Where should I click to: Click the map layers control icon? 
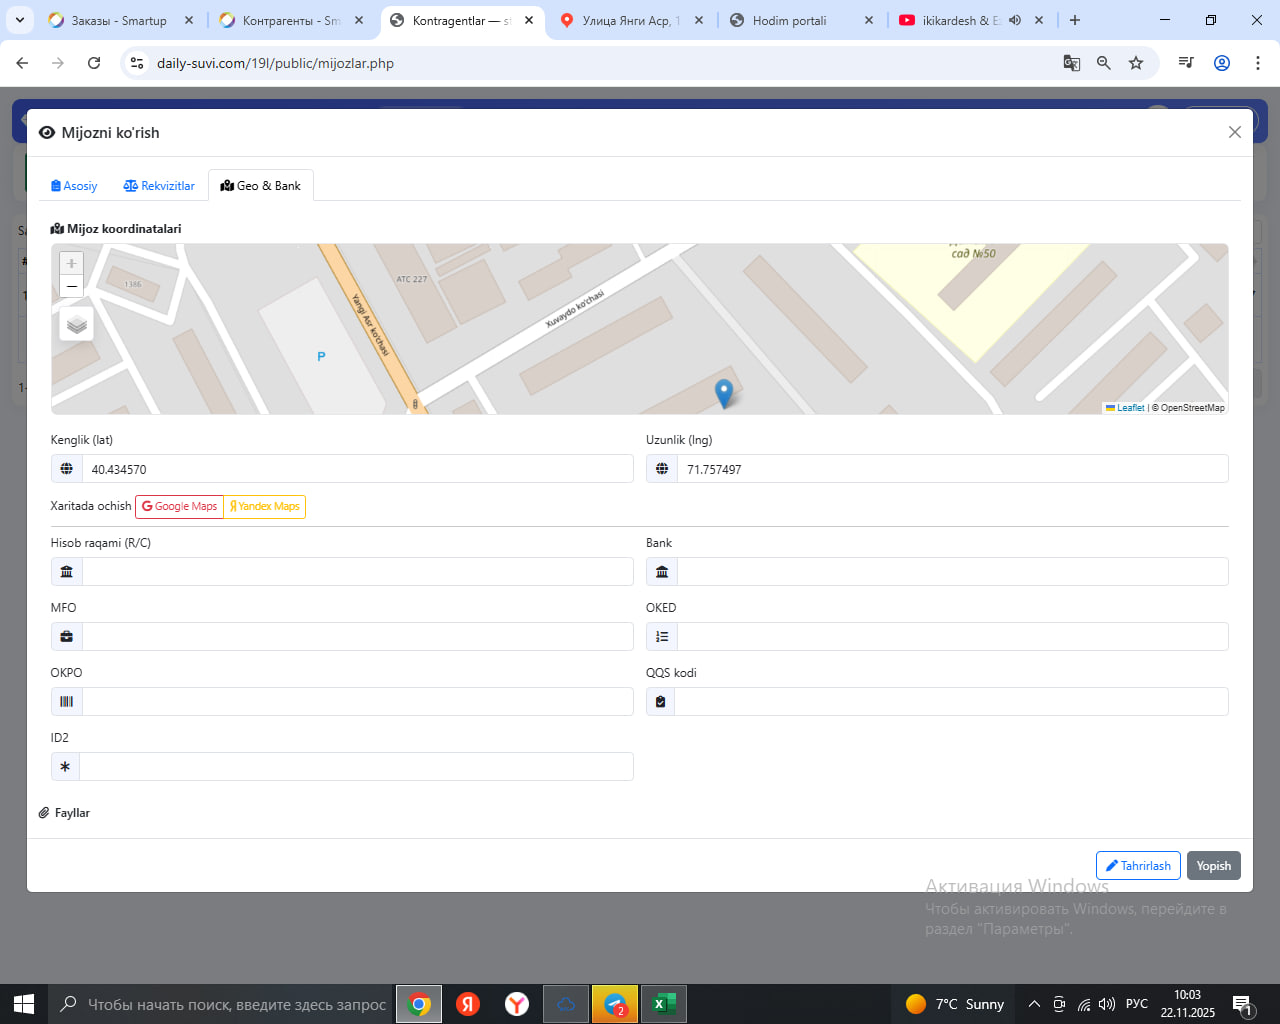(77, 325)
